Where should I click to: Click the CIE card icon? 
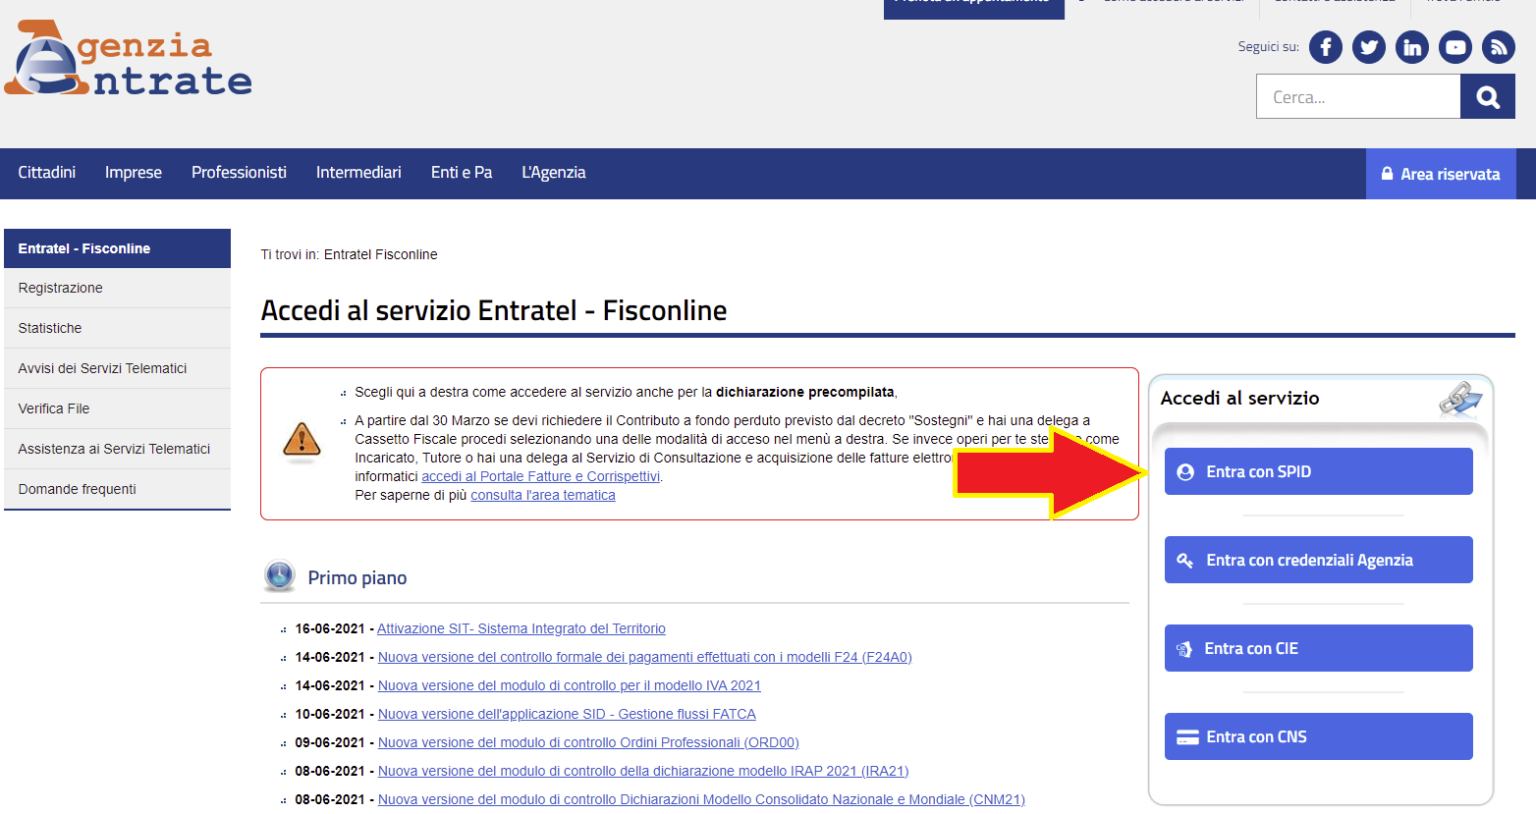tap(1184, 649)
